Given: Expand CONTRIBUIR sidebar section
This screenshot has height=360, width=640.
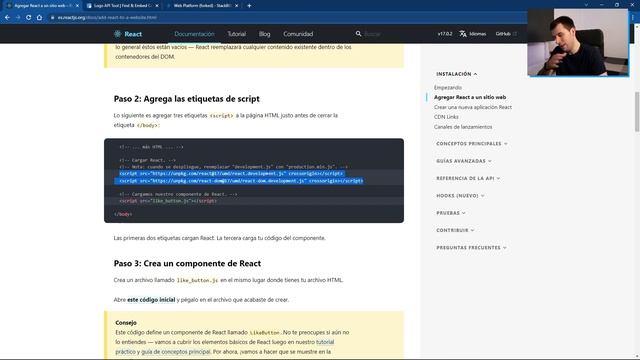Looking at the screenshot, I should pos(455,230).
